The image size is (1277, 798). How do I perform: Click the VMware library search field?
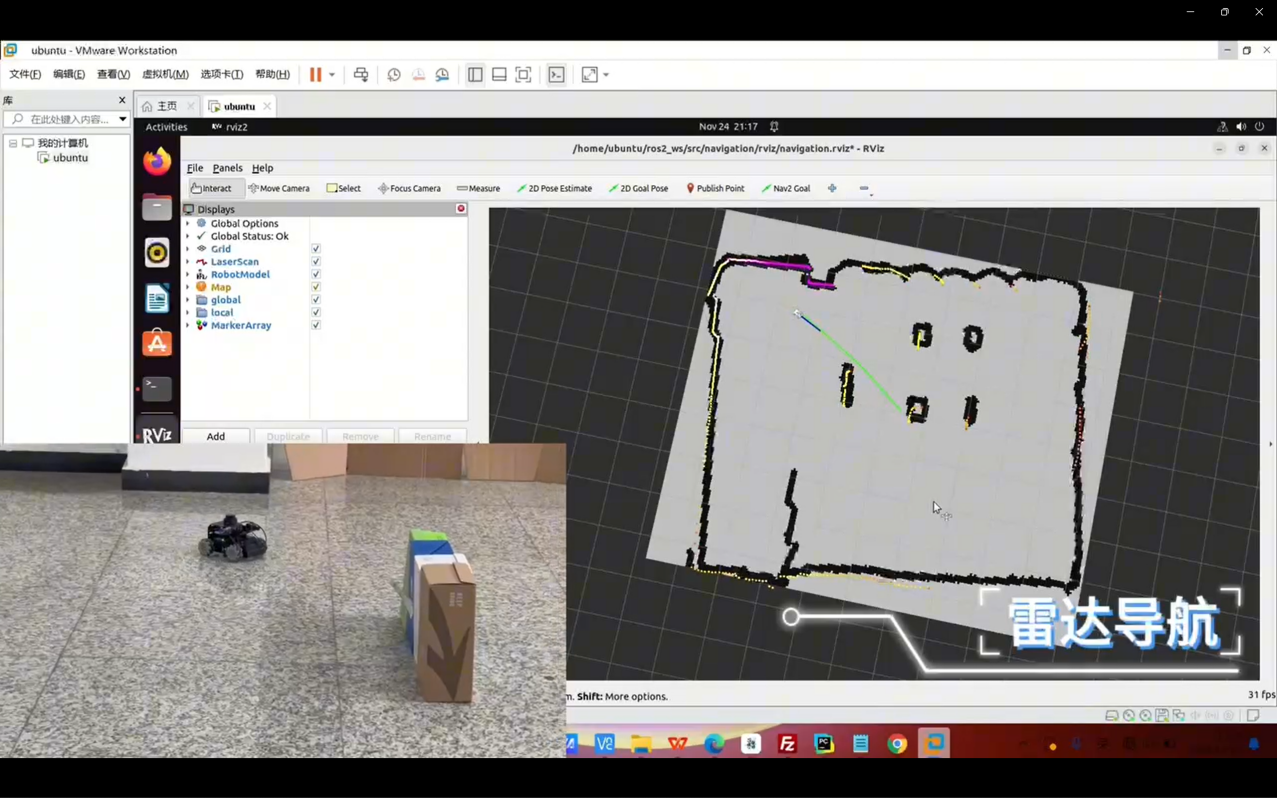point(68,119)
